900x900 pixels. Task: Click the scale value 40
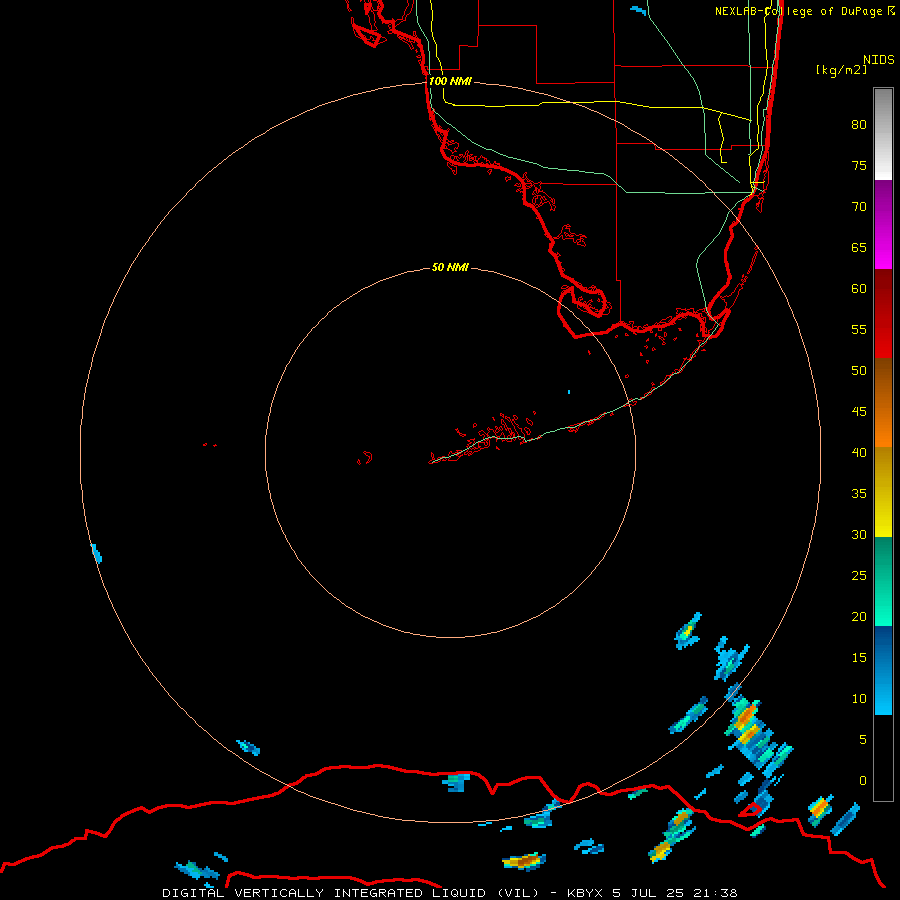(x=859, y=453)
